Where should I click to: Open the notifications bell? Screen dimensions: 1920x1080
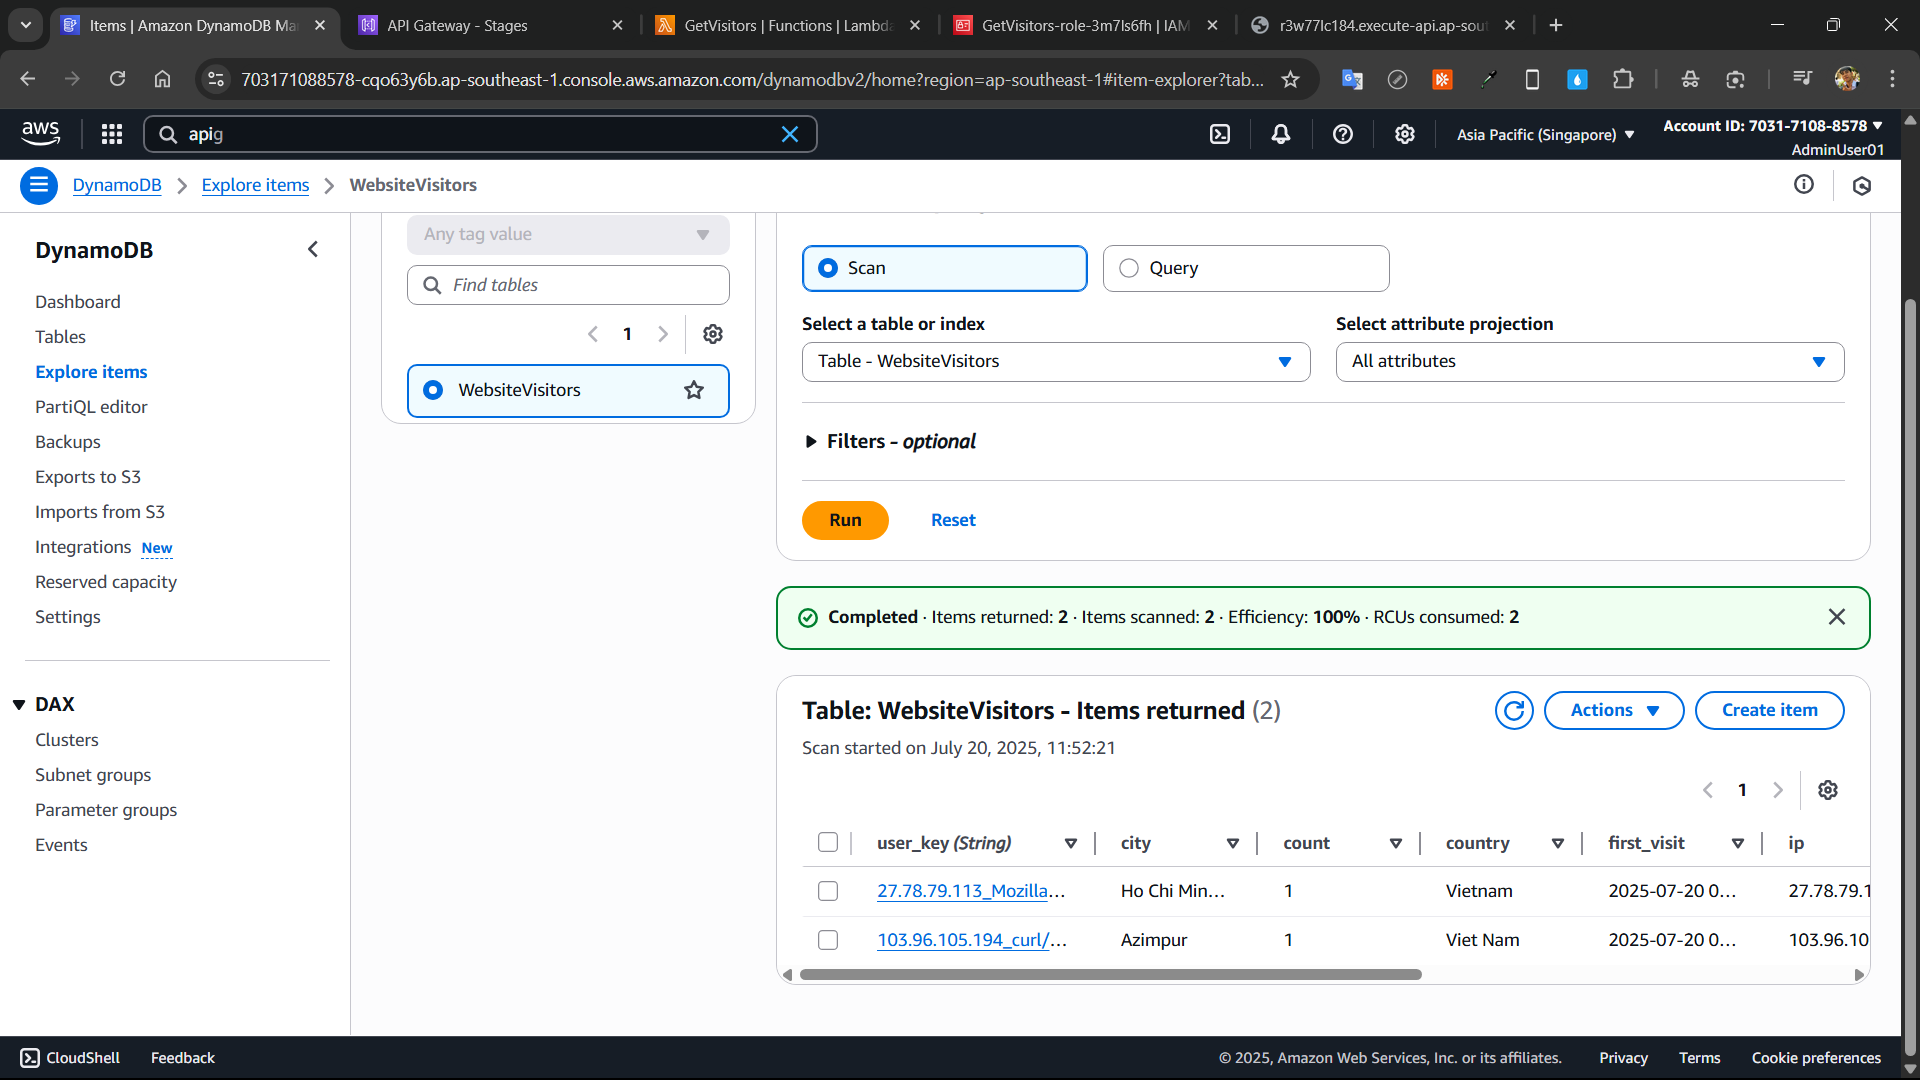tap(1281, 134)
